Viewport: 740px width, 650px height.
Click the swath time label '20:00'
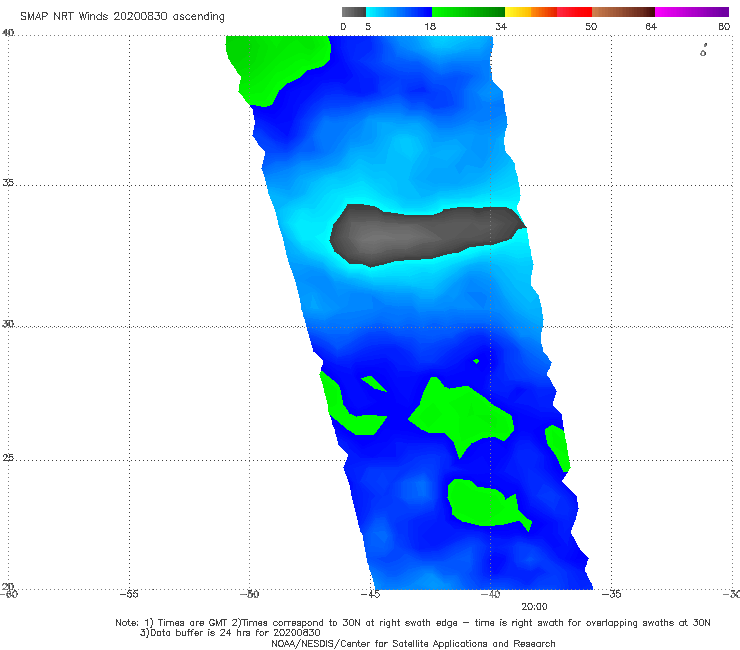534,607
